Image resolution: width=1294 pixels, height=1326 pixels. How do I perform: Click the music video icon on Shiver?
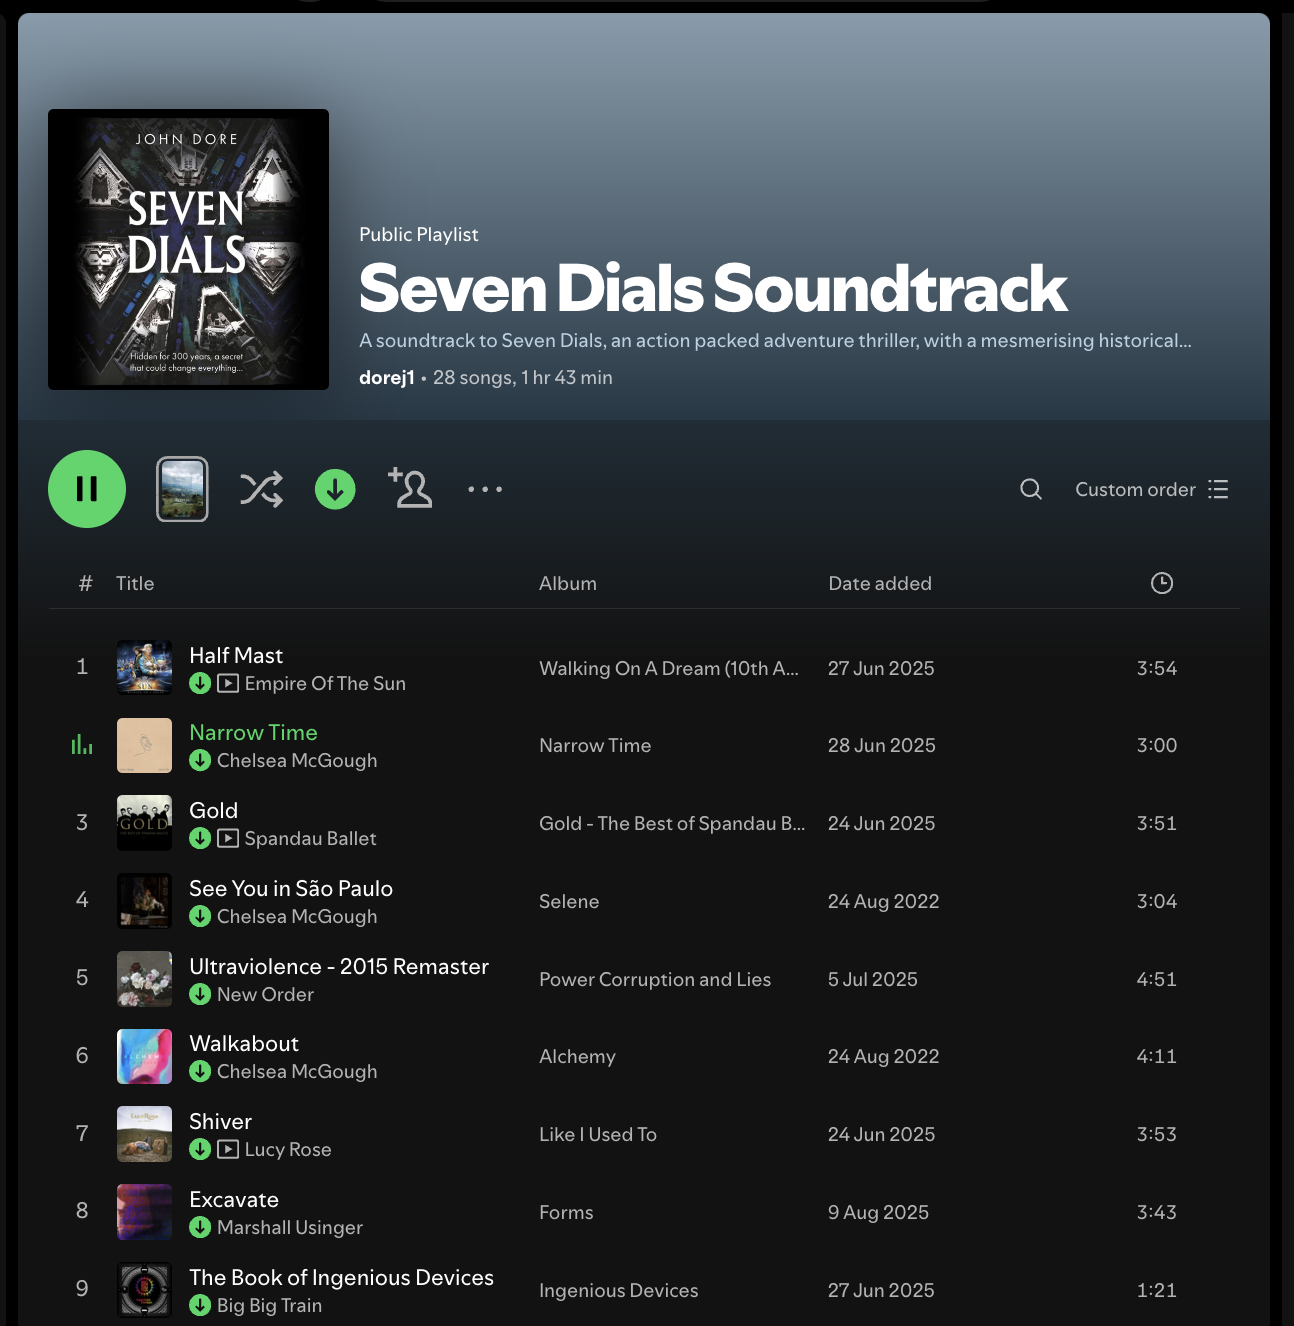pos(228,1149)
